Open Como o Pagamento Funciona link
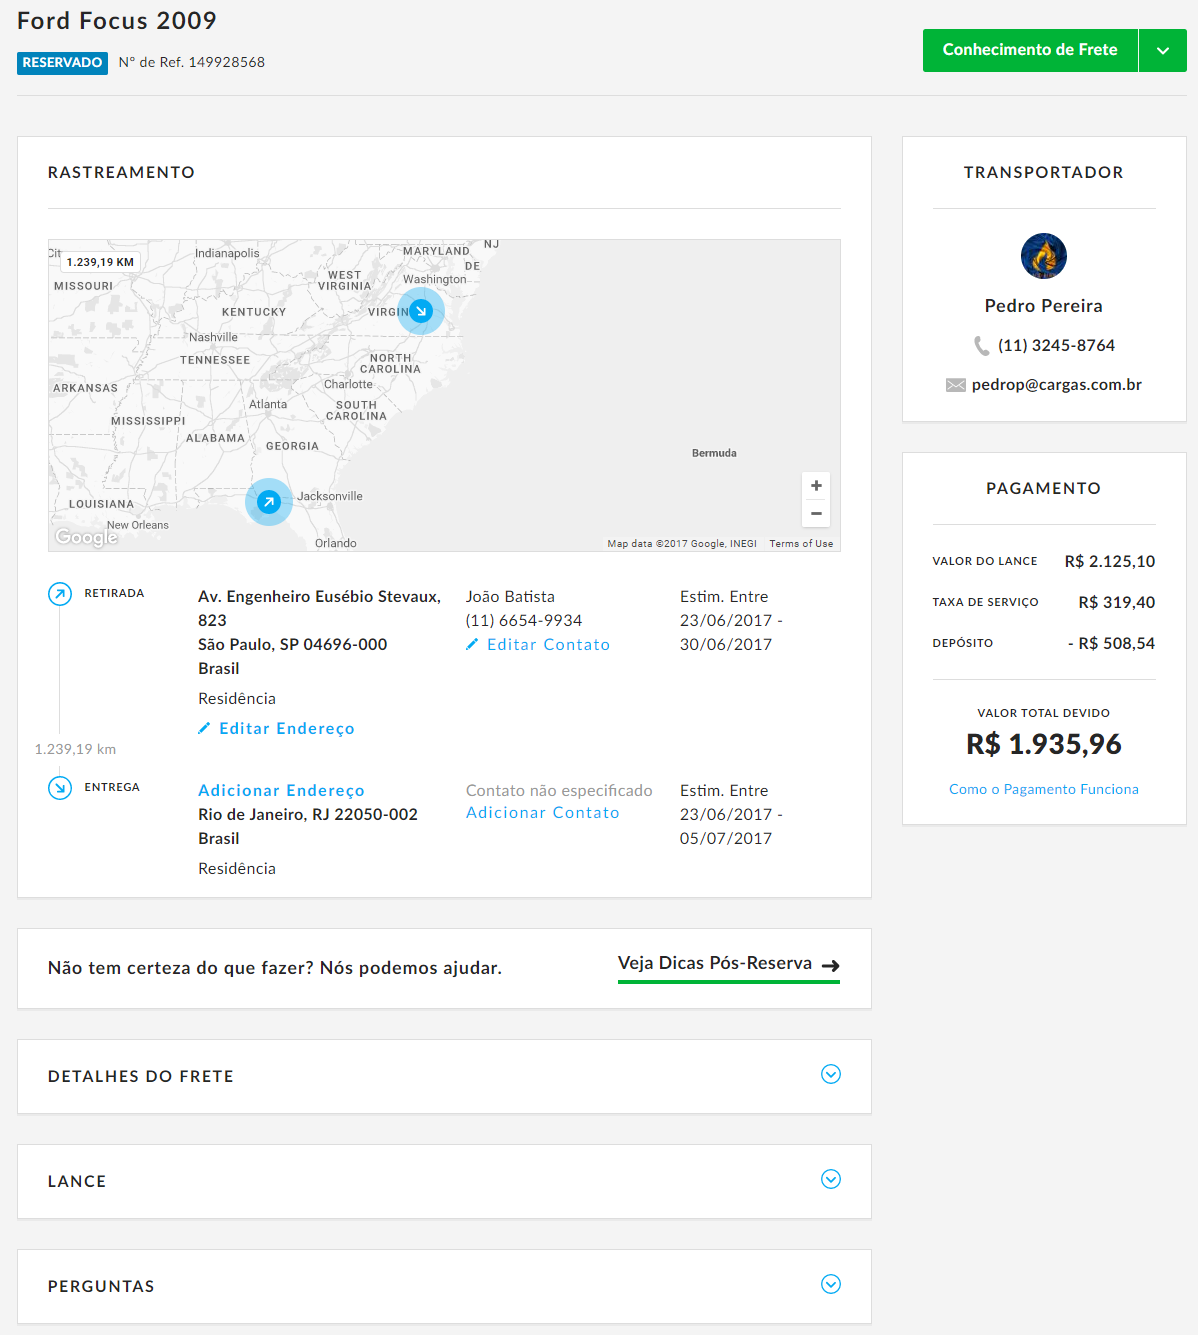This screenshot has height=1335, width=1198. pos(1043,789)
